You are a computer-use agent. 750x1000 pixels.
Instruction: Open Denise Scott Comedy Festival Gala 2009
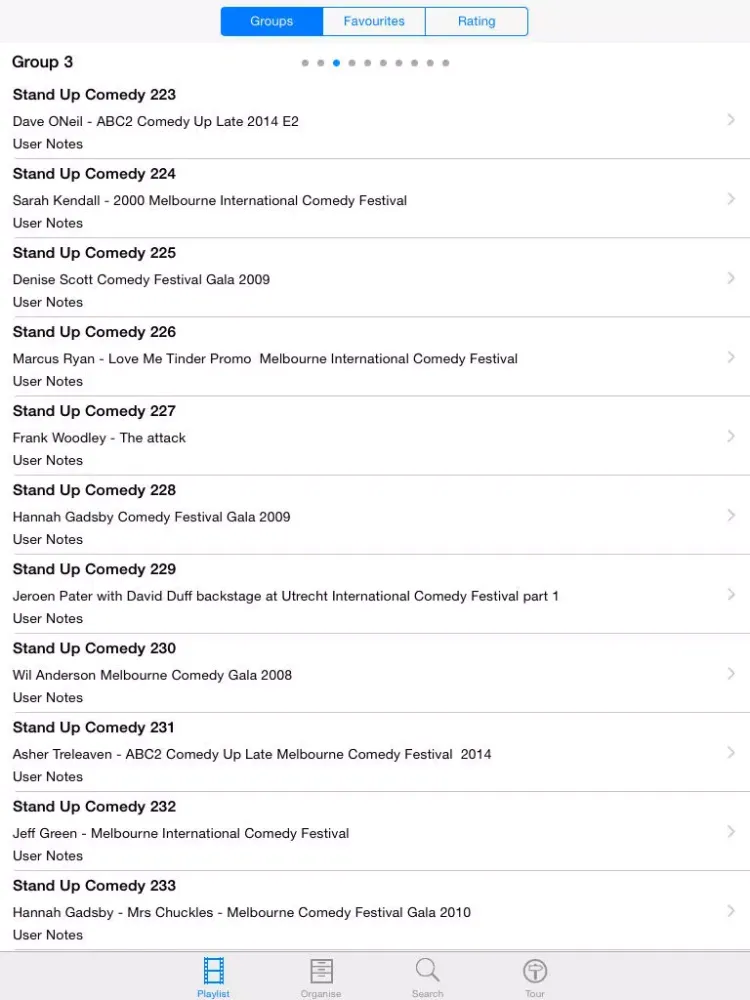coord(375,277)
